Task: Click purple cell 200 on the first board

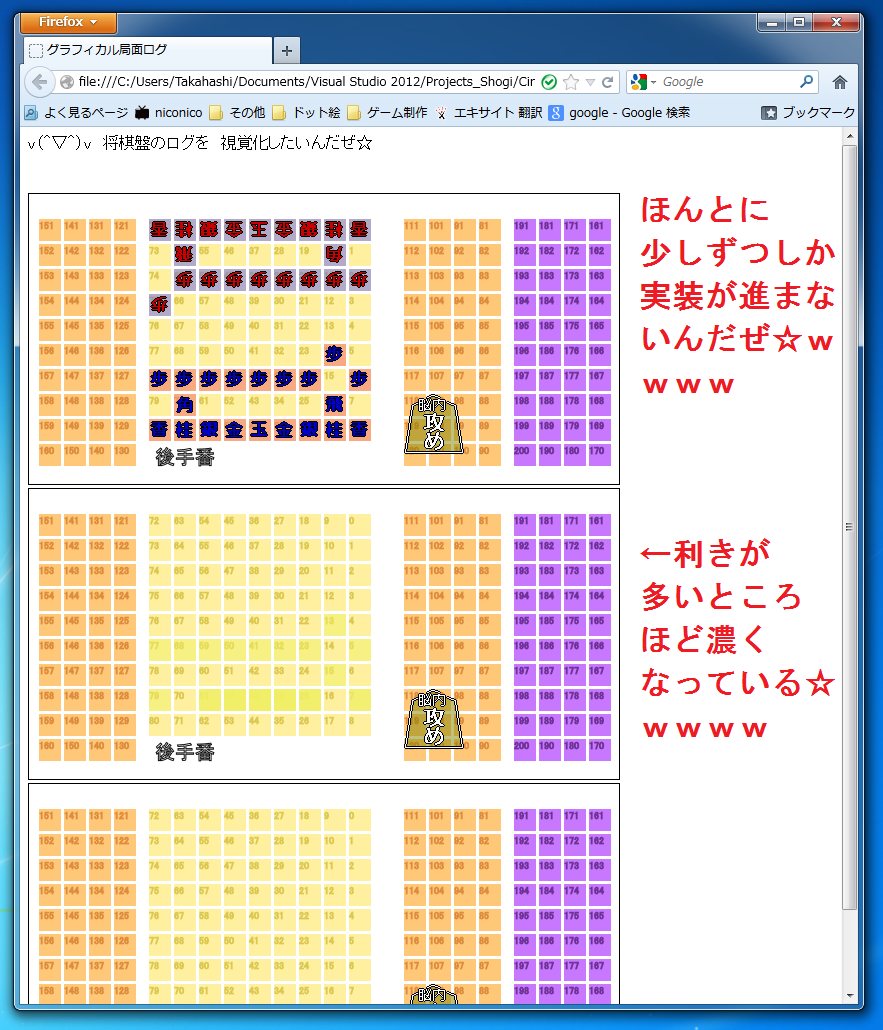Action: click(x=524, y=455)
